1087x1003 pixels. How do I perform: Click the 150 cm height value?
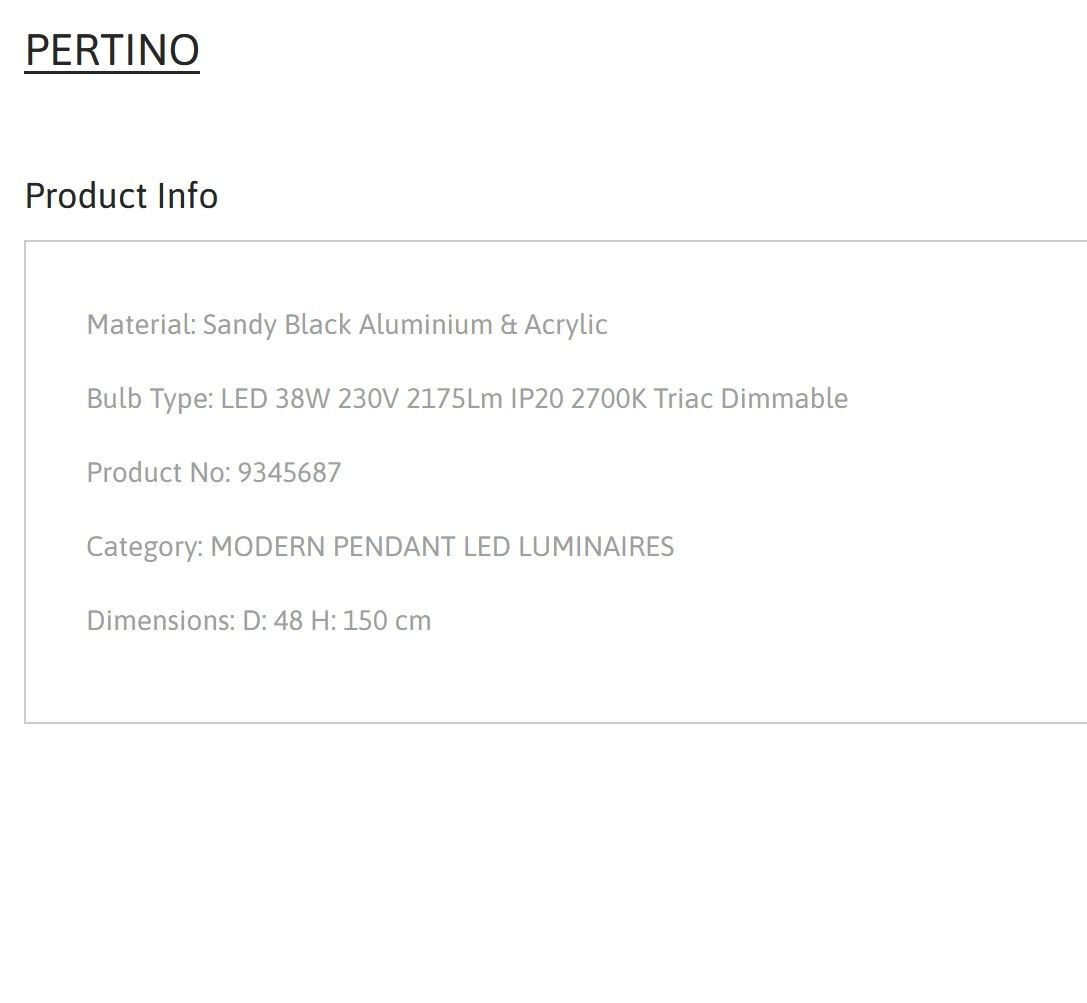pos(387,621)
